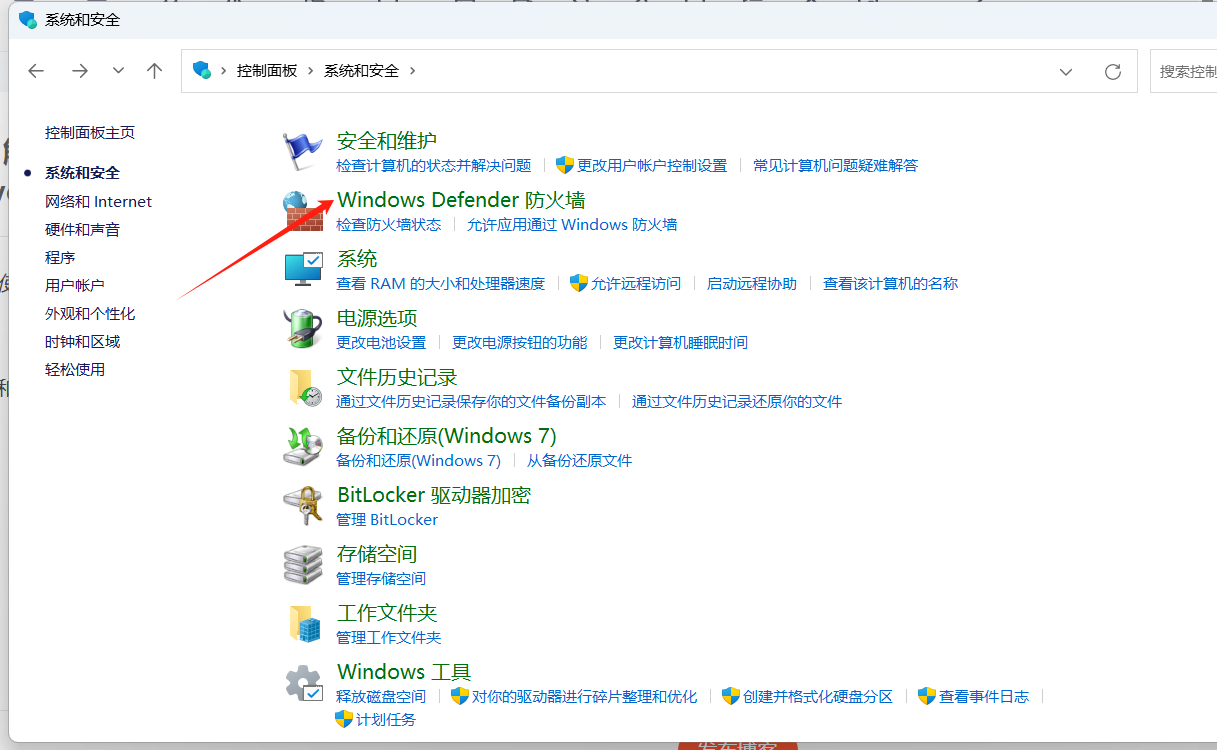1217x750 pixels.
Task: Open the 存储空间 heading
Action: [377, 554]
